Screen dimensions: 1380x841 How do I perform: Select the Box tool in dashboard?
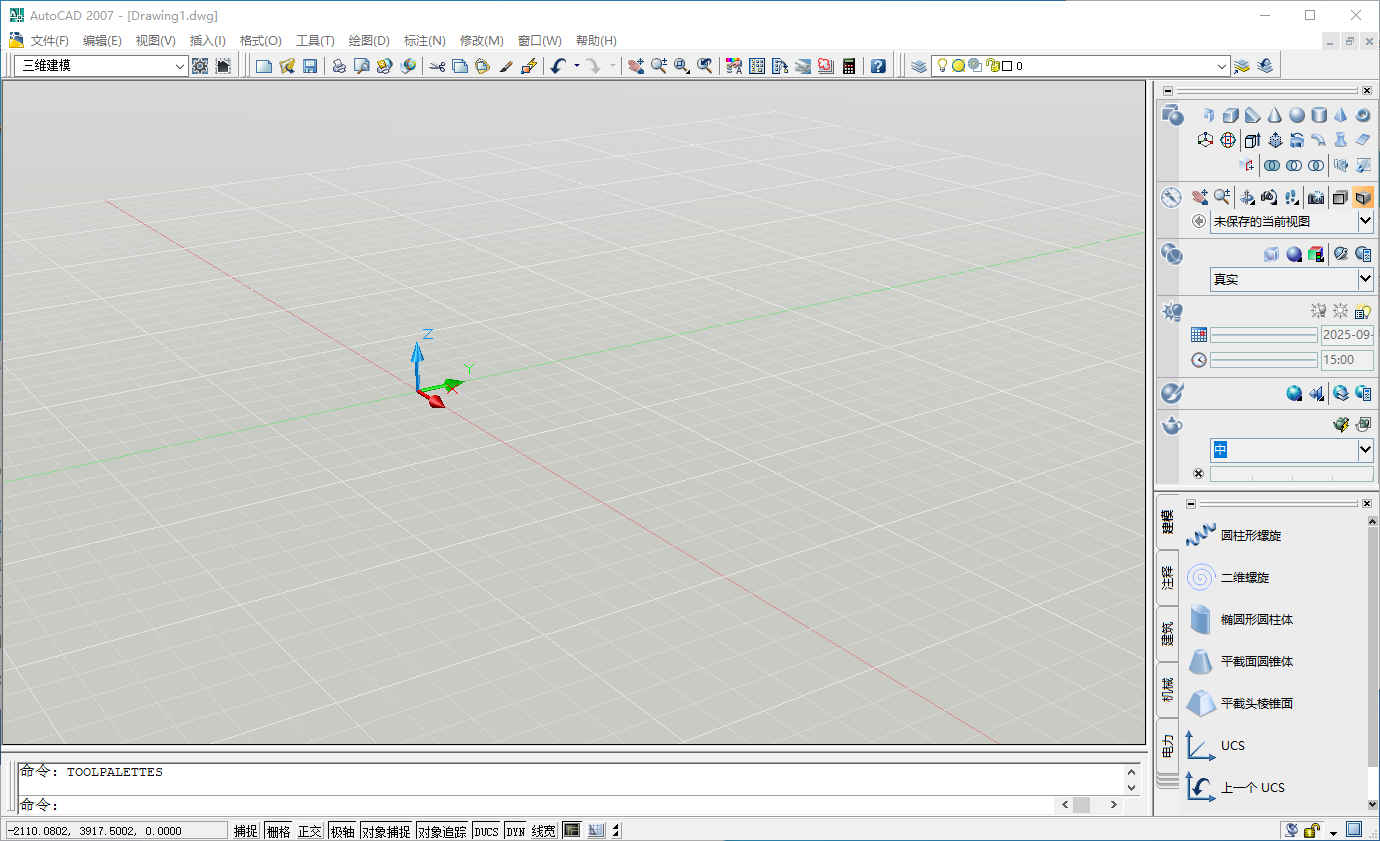tap(1231, 115)
